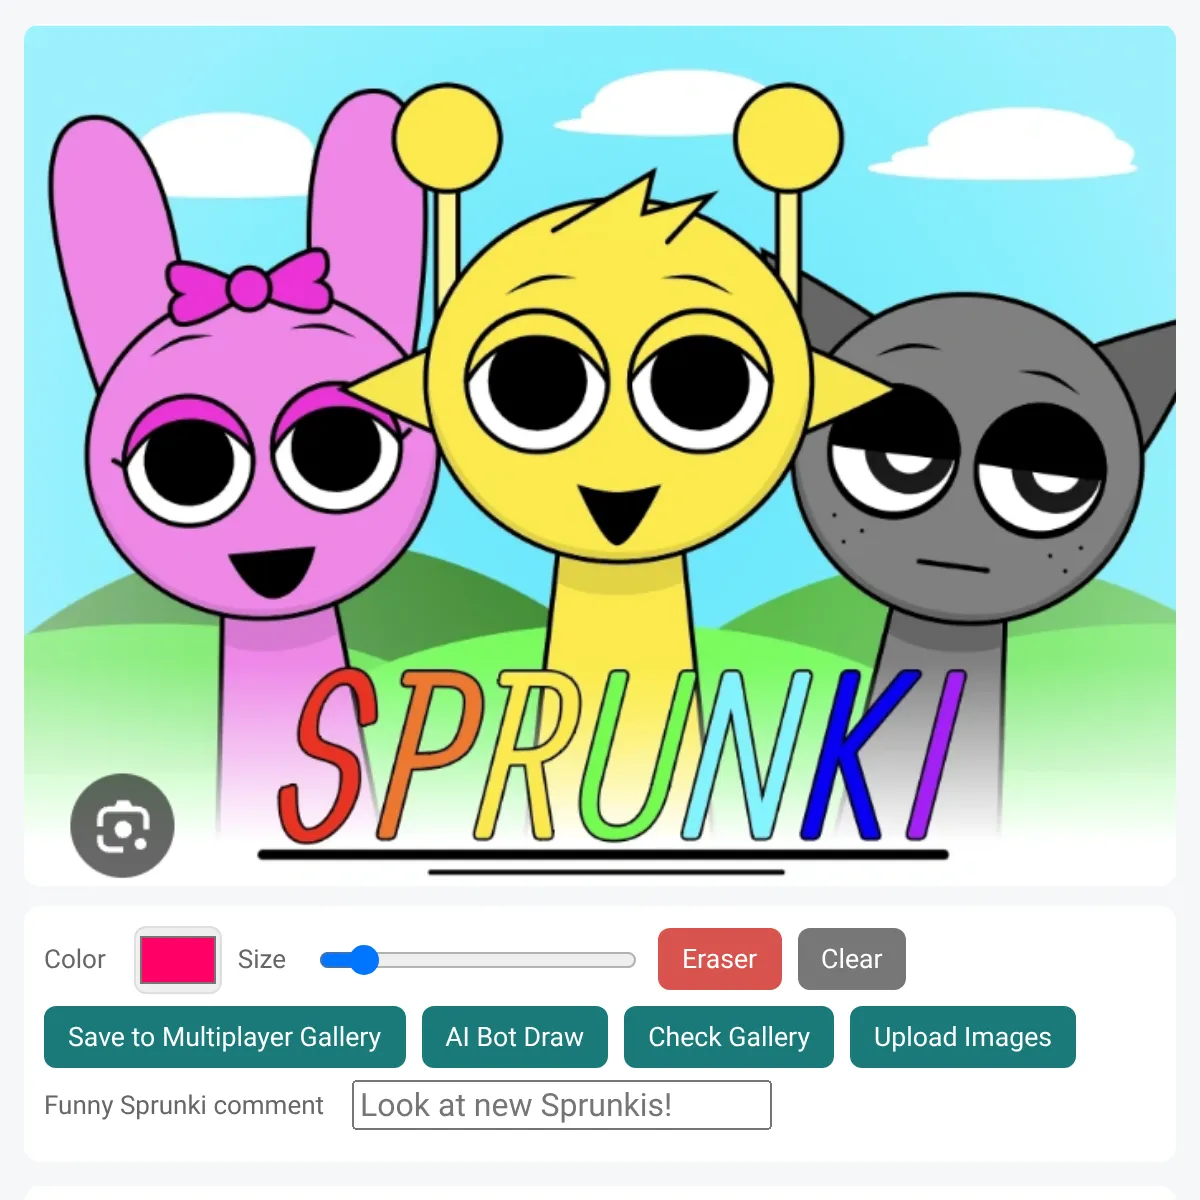Click the rainbow SPRUNKI title text
Screen dimensions: 1200x1200
point(620,755)
